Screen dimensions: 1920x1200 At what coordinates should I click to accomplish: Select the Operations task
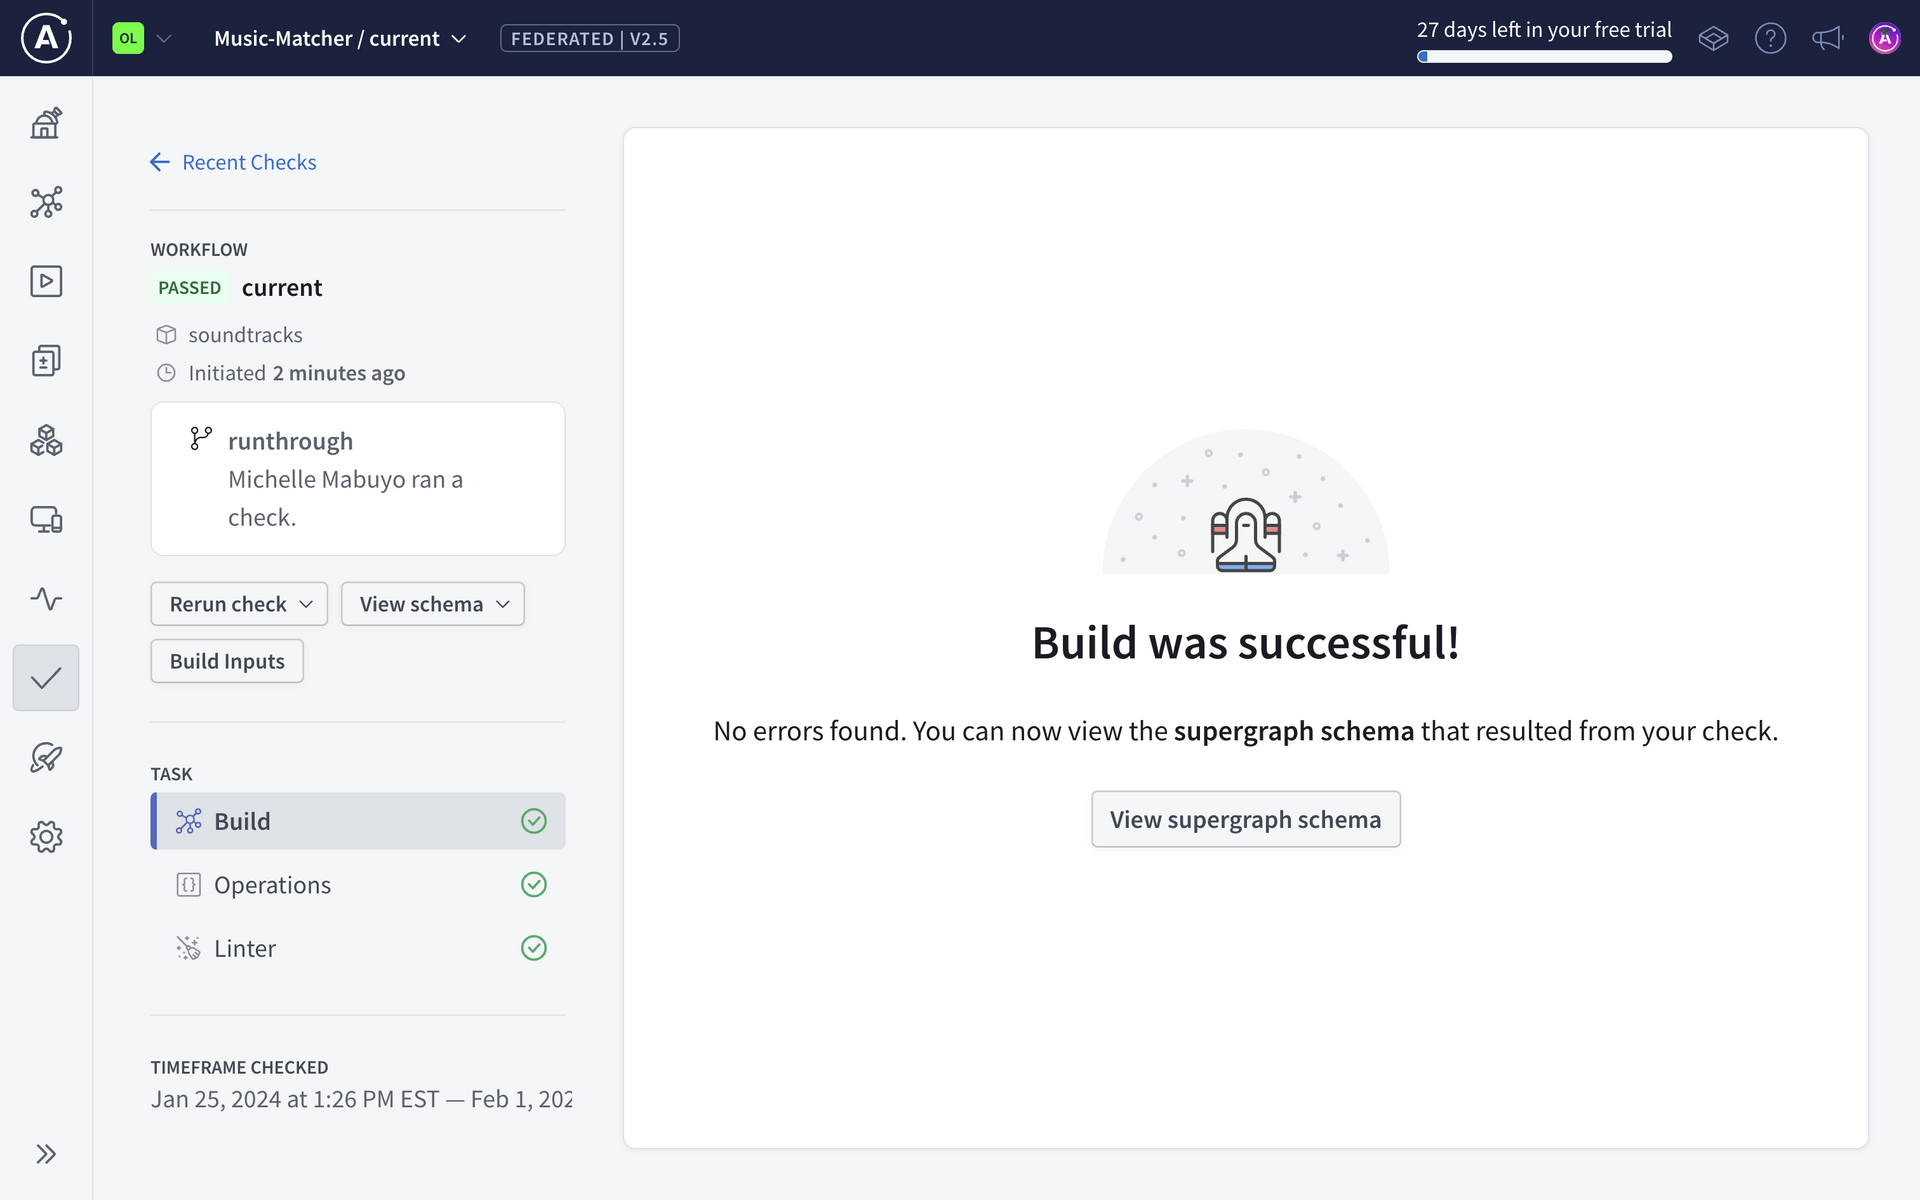358,885
